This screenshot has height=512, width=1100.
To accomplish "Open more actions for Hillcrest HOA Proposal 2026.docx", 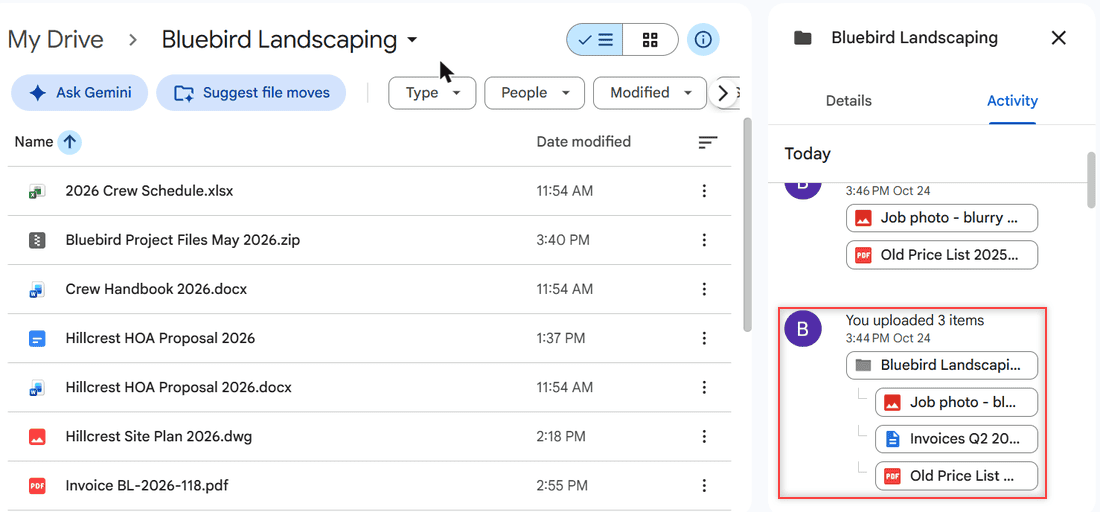I will point(704,387).
